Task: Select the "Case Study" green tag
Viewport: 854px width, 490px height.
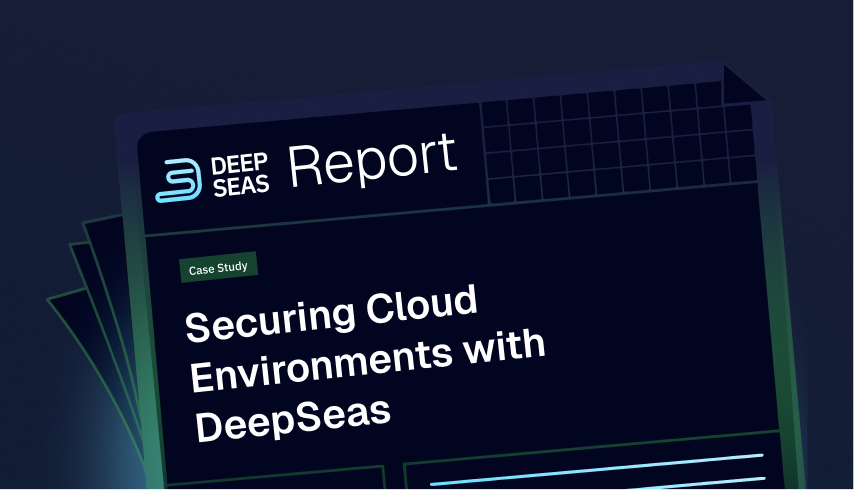Action: (x=218, y=267)
